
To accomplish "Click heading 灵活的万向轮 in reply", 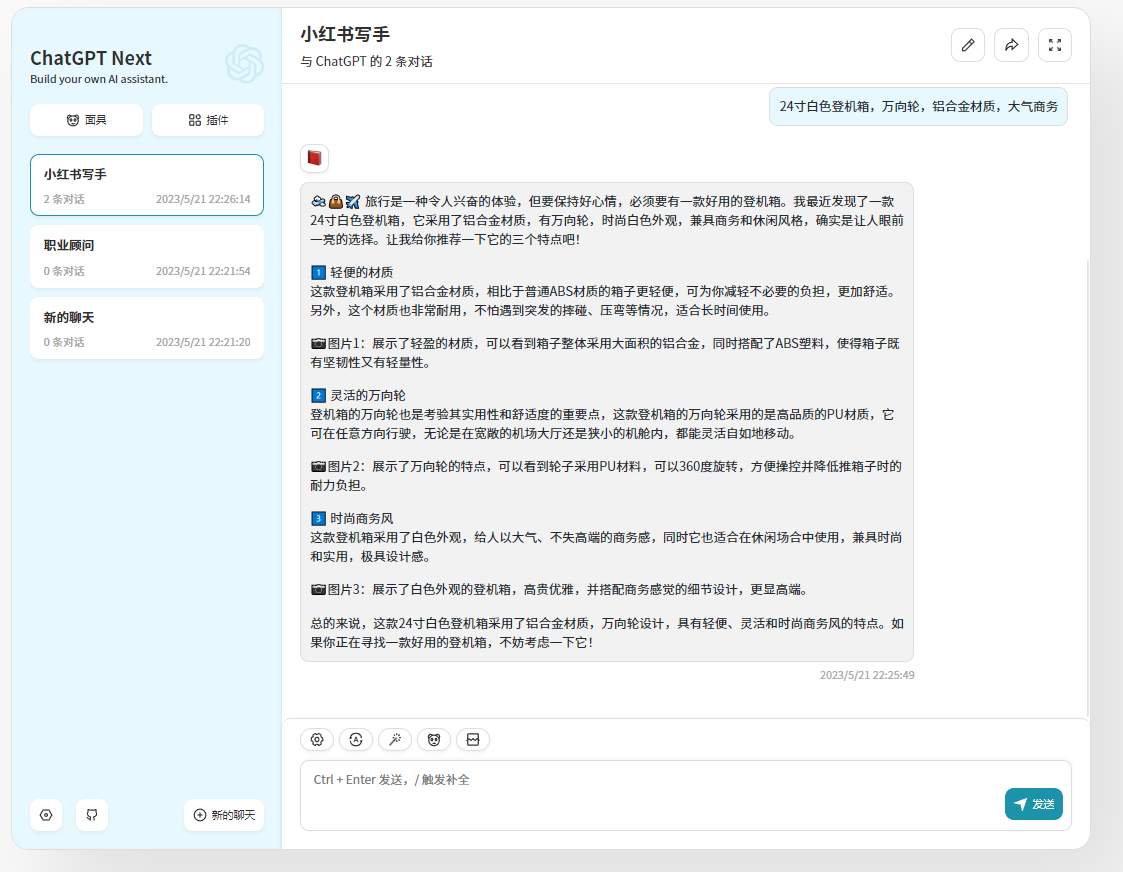I will (367, 395).
